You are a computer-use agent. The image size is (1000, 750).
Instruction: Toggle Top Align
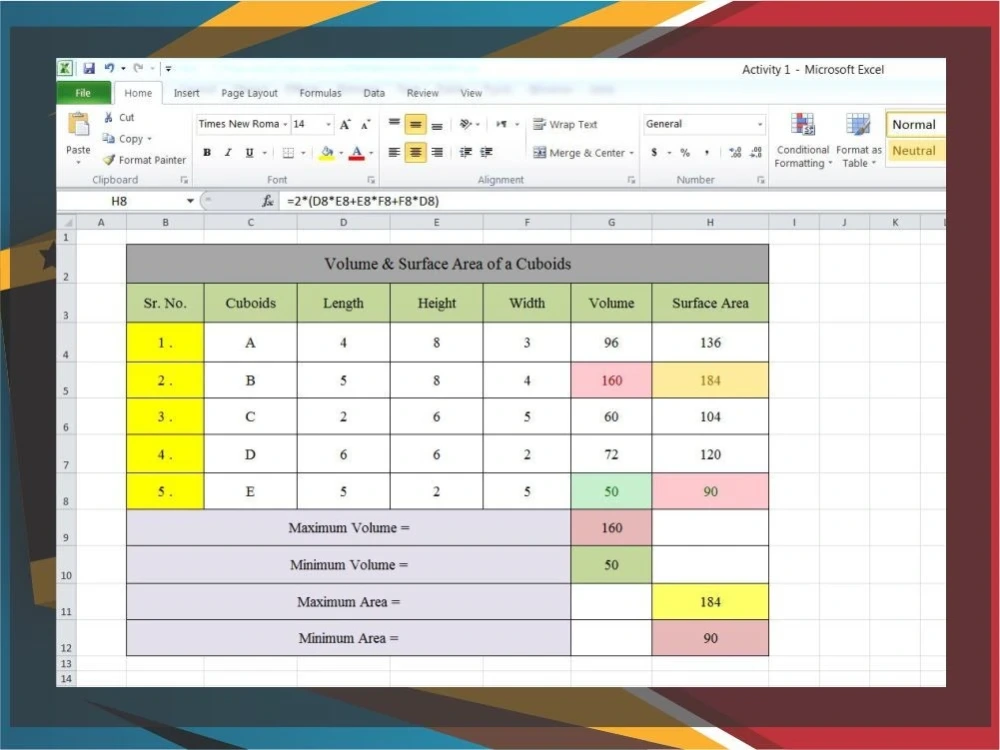pyautogui.click(x=395, y=124)
